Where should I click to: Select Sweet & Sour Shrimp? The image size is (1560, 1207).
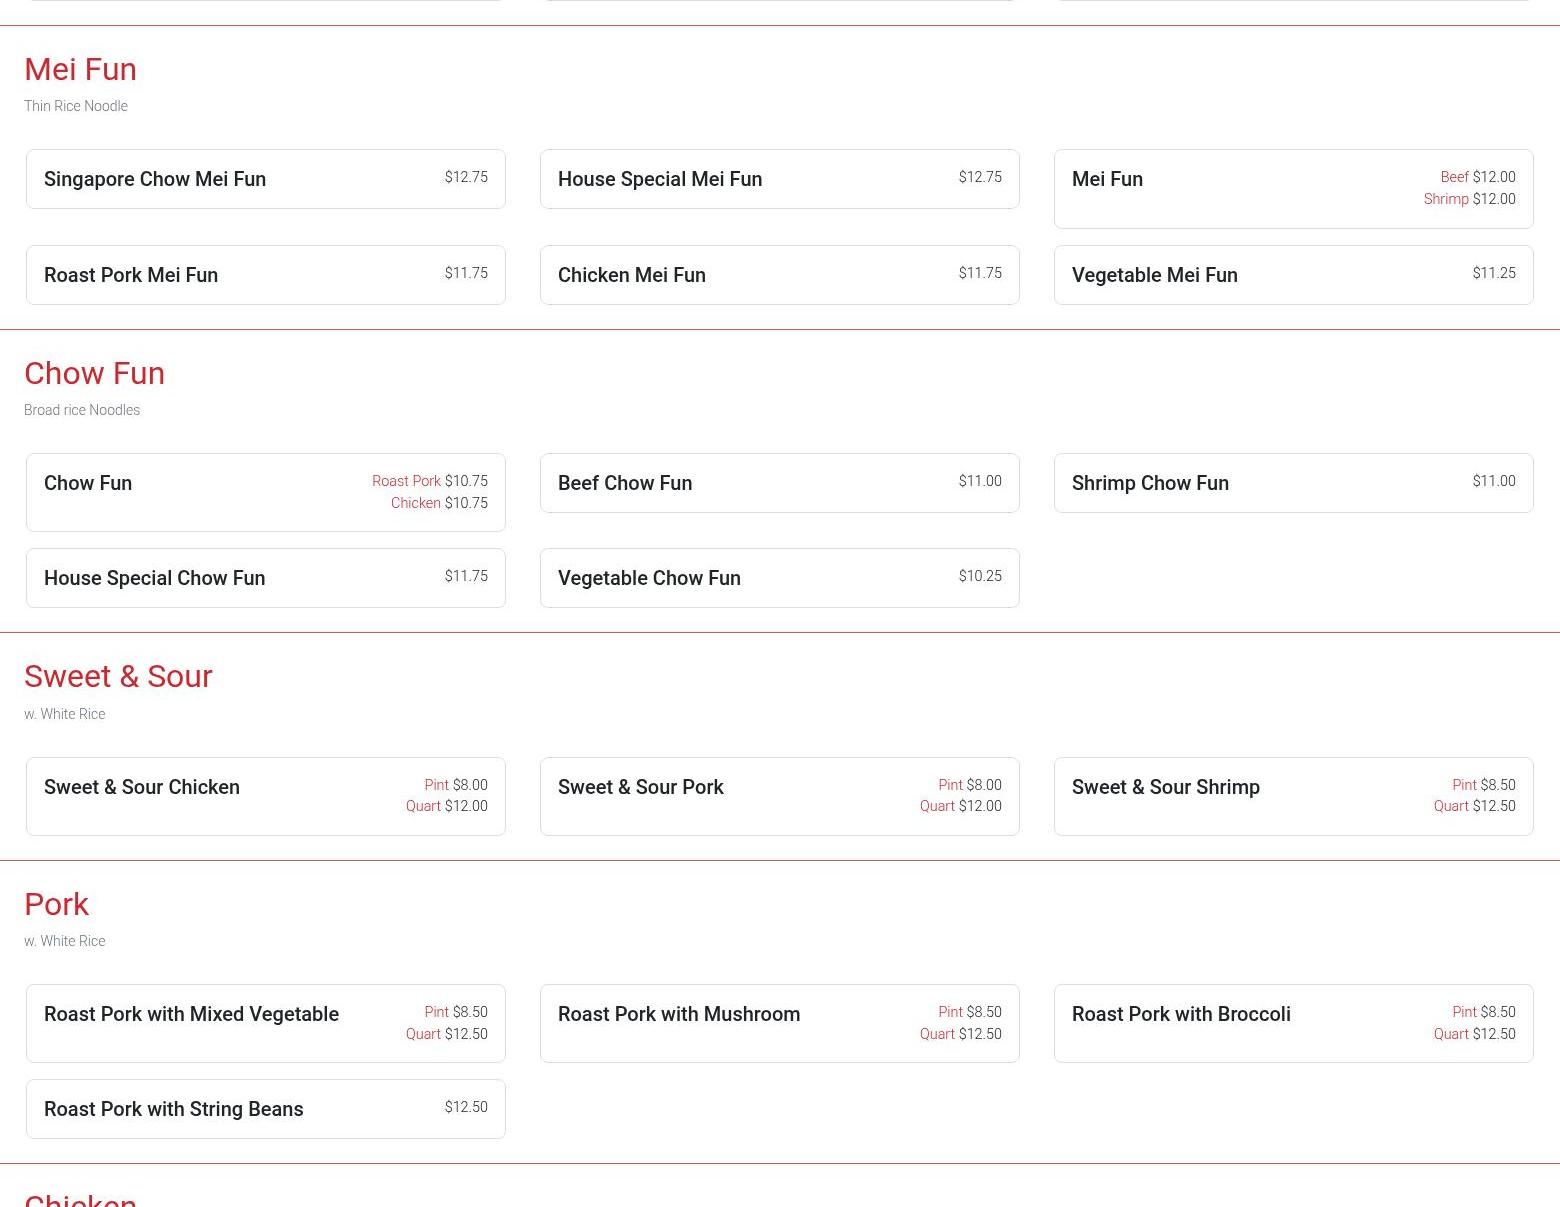1293,796
